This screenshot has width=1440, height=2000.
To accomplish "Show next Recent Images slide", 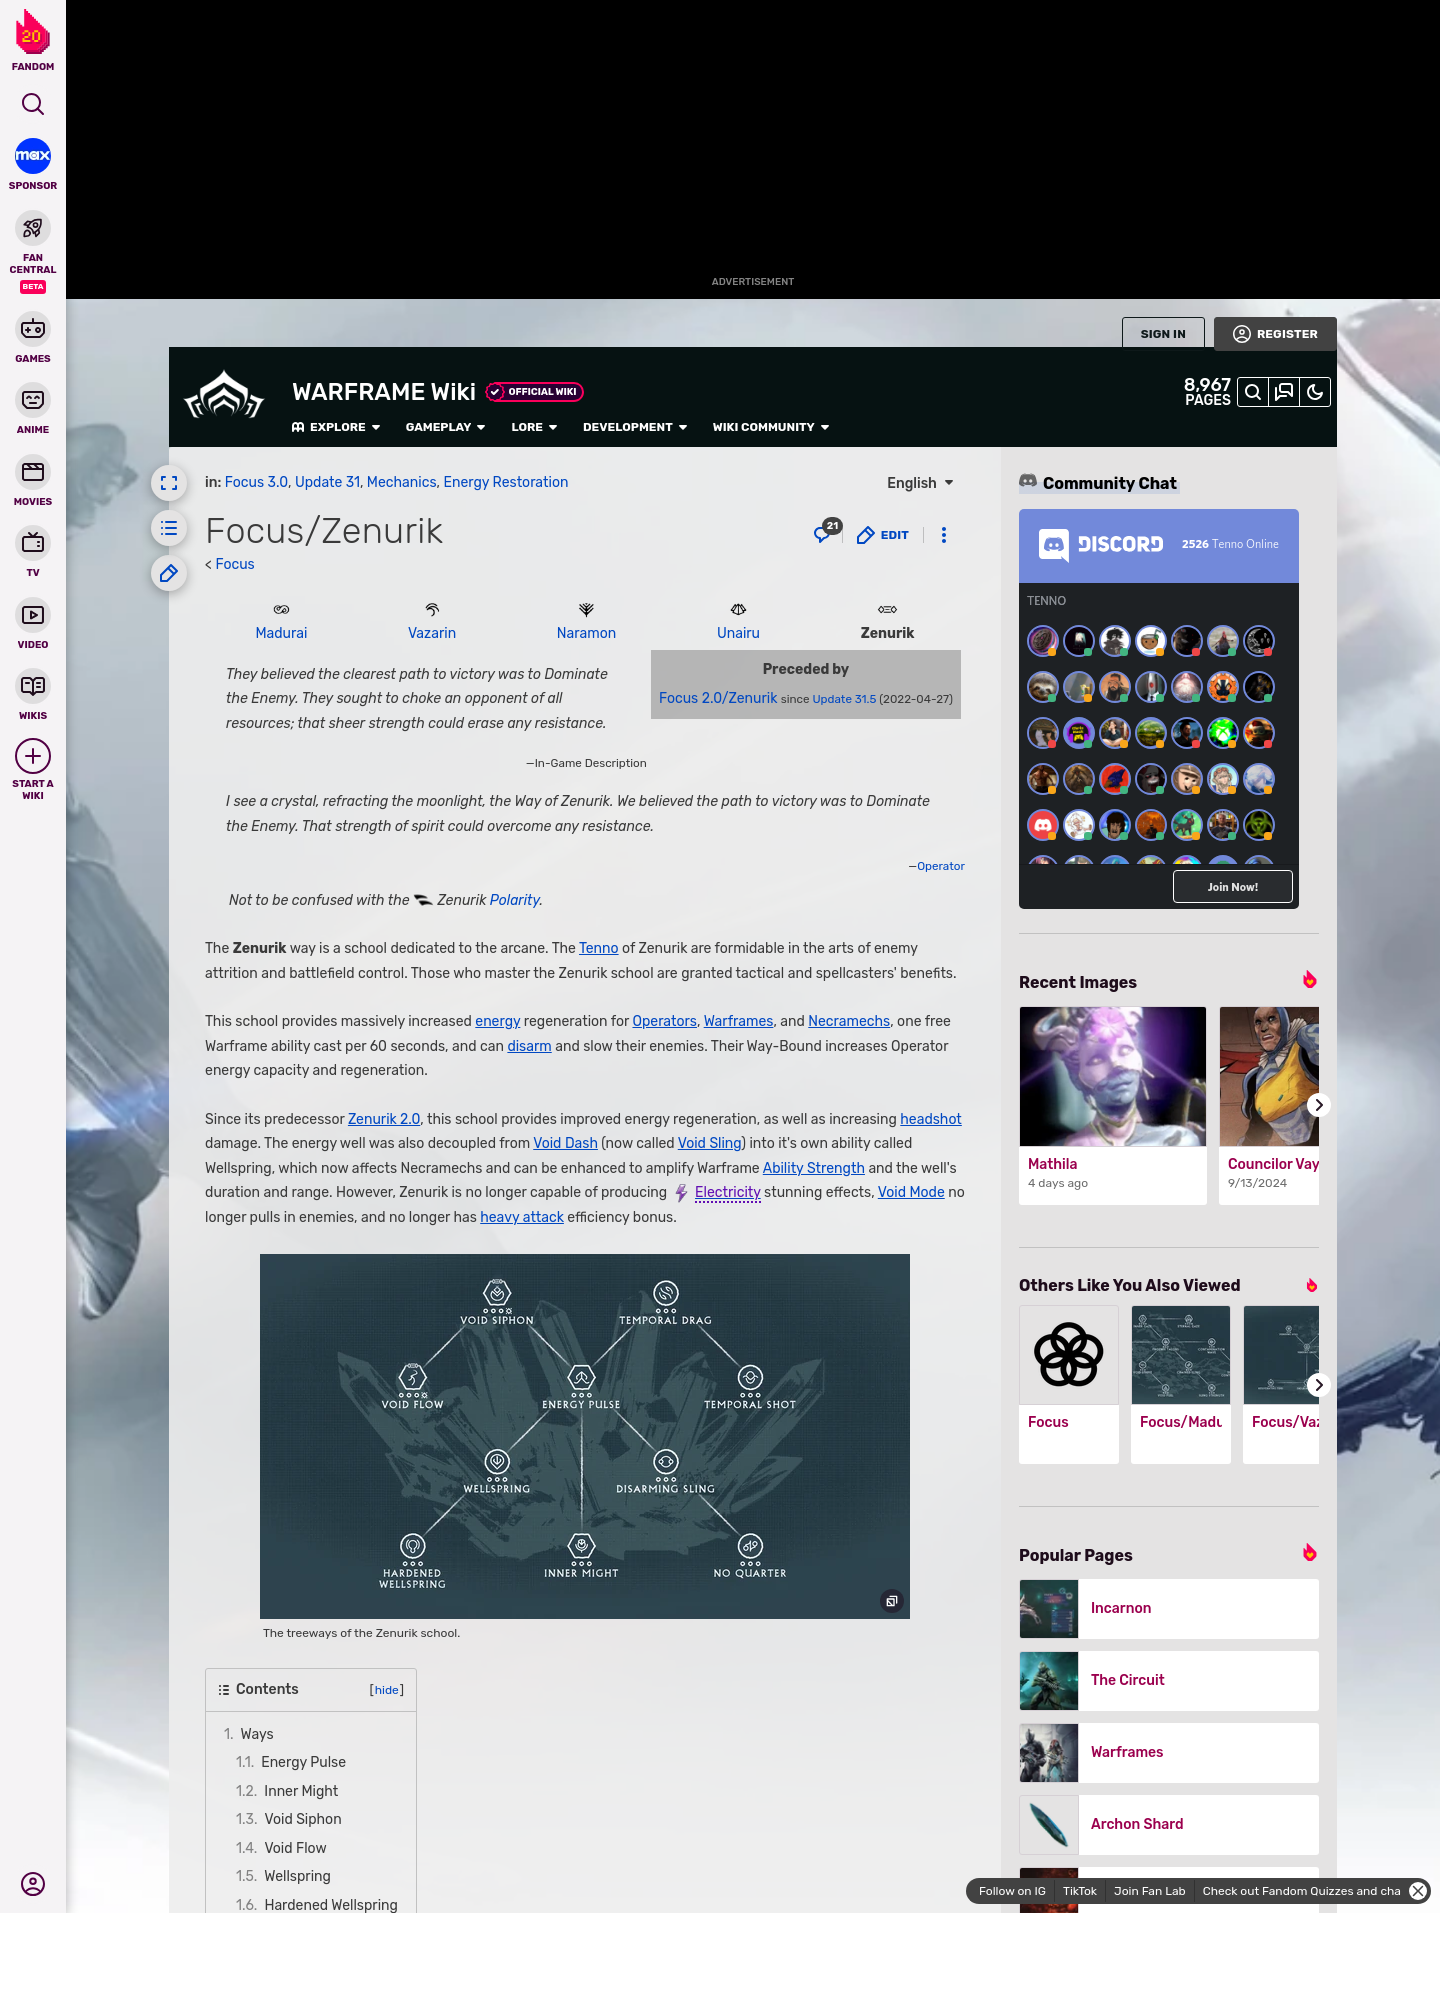I will (x=1319, y=1105).
